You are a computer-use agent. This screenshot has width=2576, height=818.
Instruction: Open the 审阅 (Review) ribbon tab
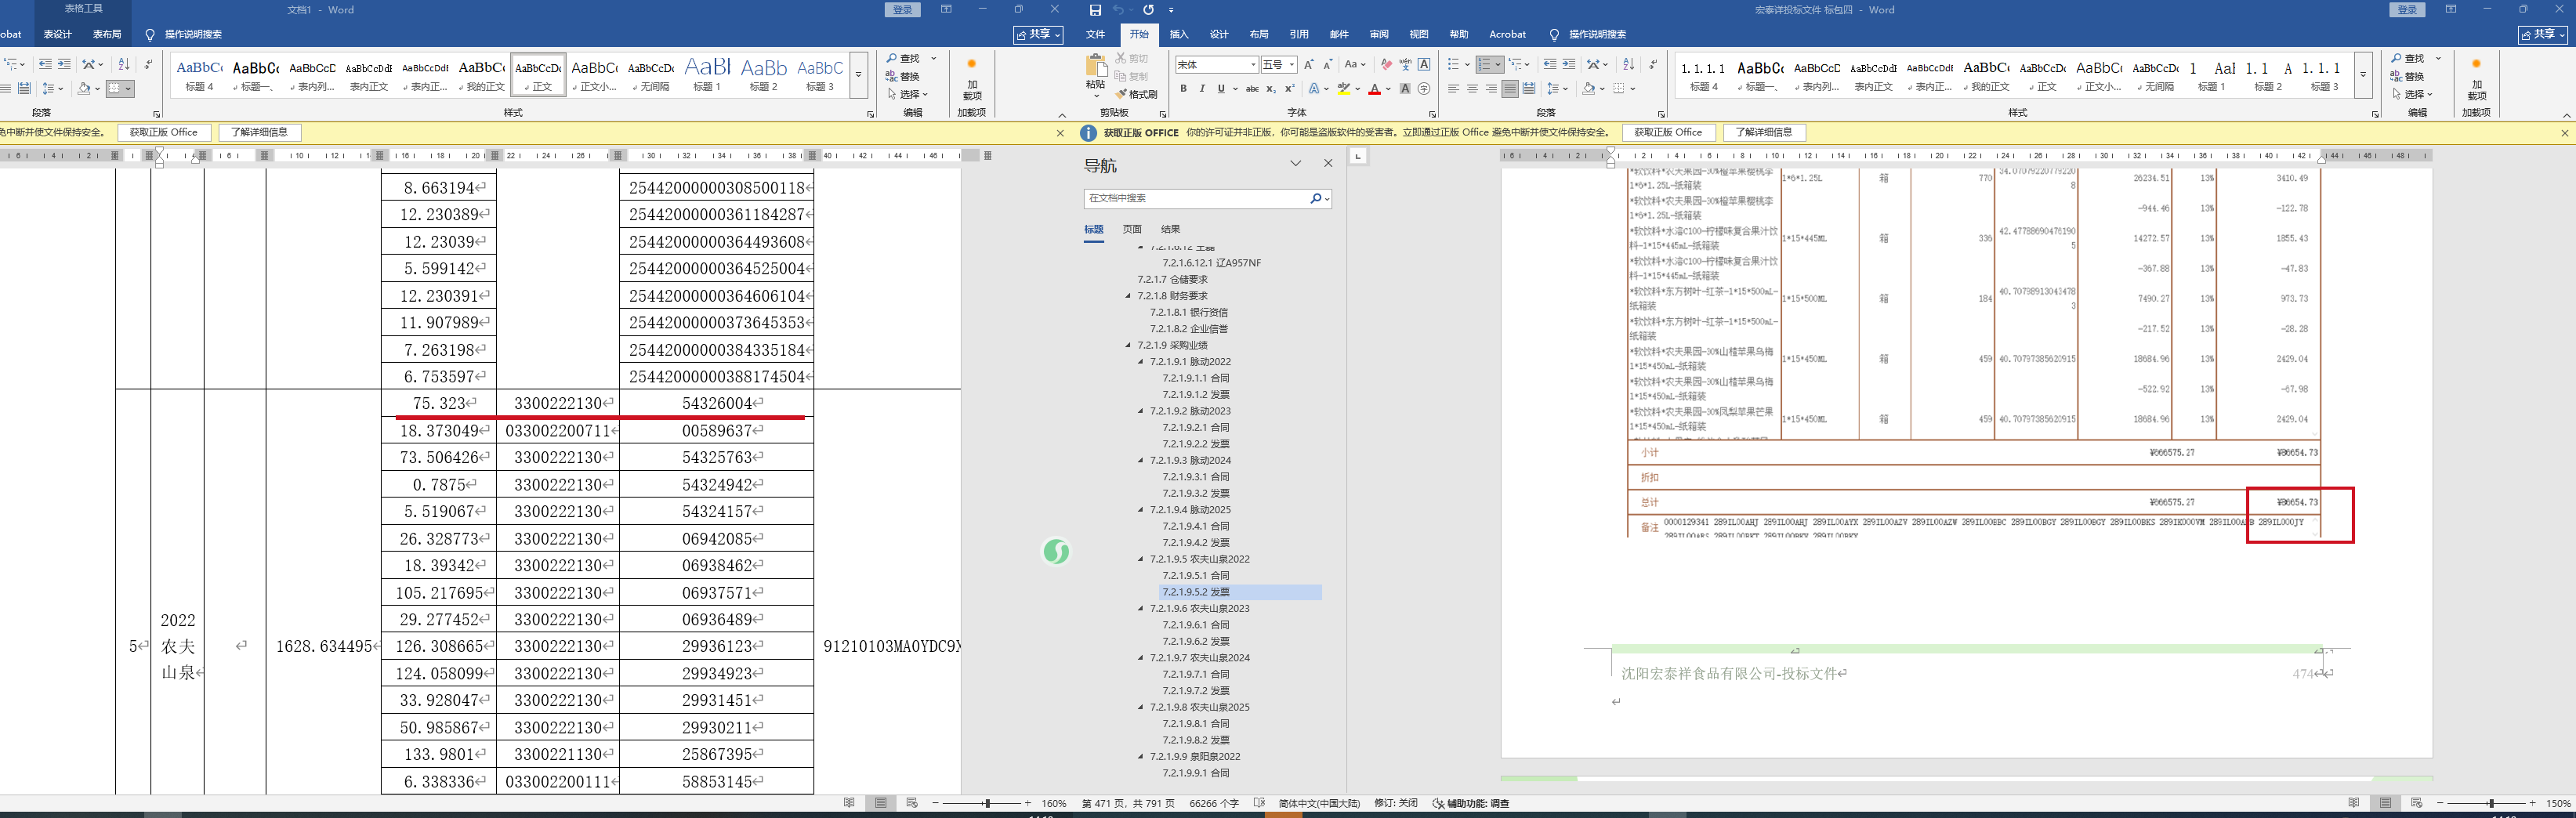point(1379,34)
